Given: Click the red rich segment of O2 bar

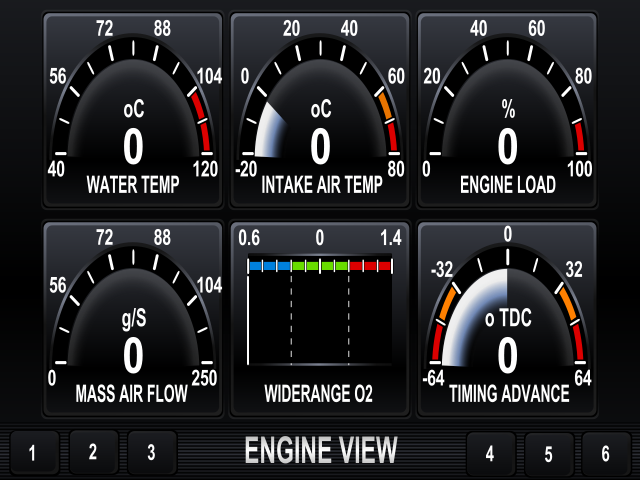Looking at the screenshot, I should [370, 266].
